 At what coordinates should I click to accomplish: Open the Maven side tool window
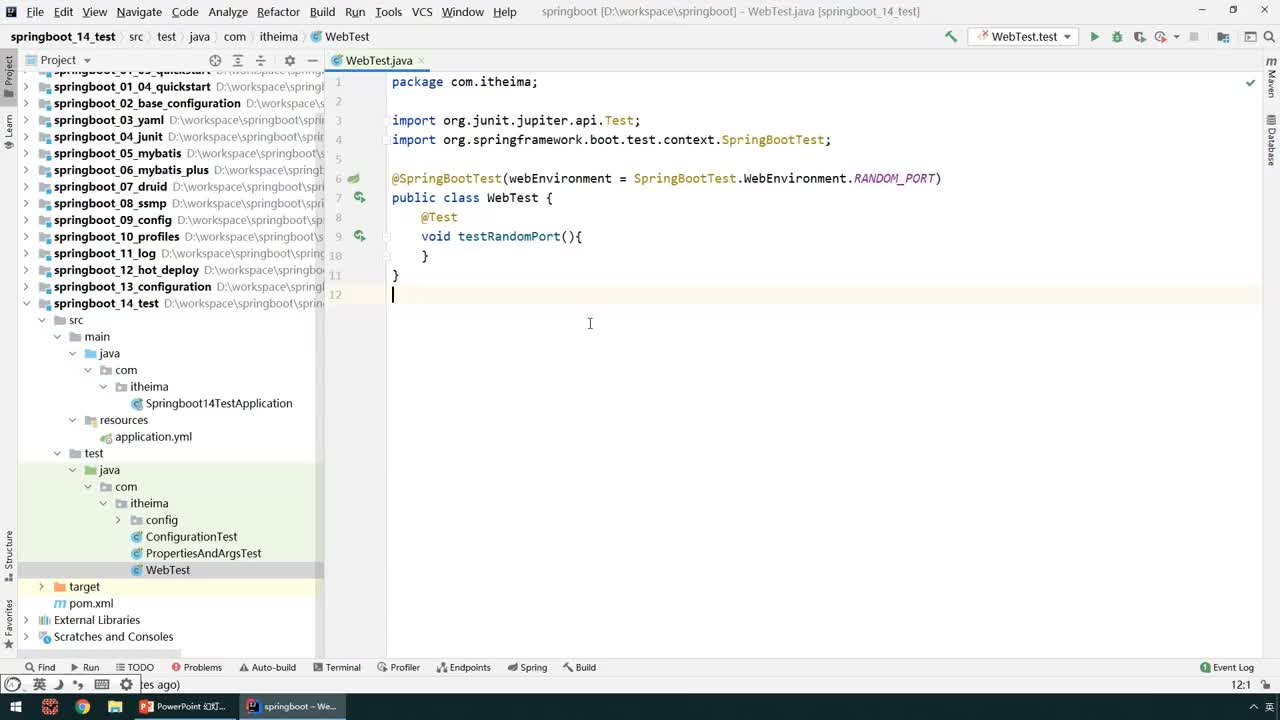pos(1271,78)
